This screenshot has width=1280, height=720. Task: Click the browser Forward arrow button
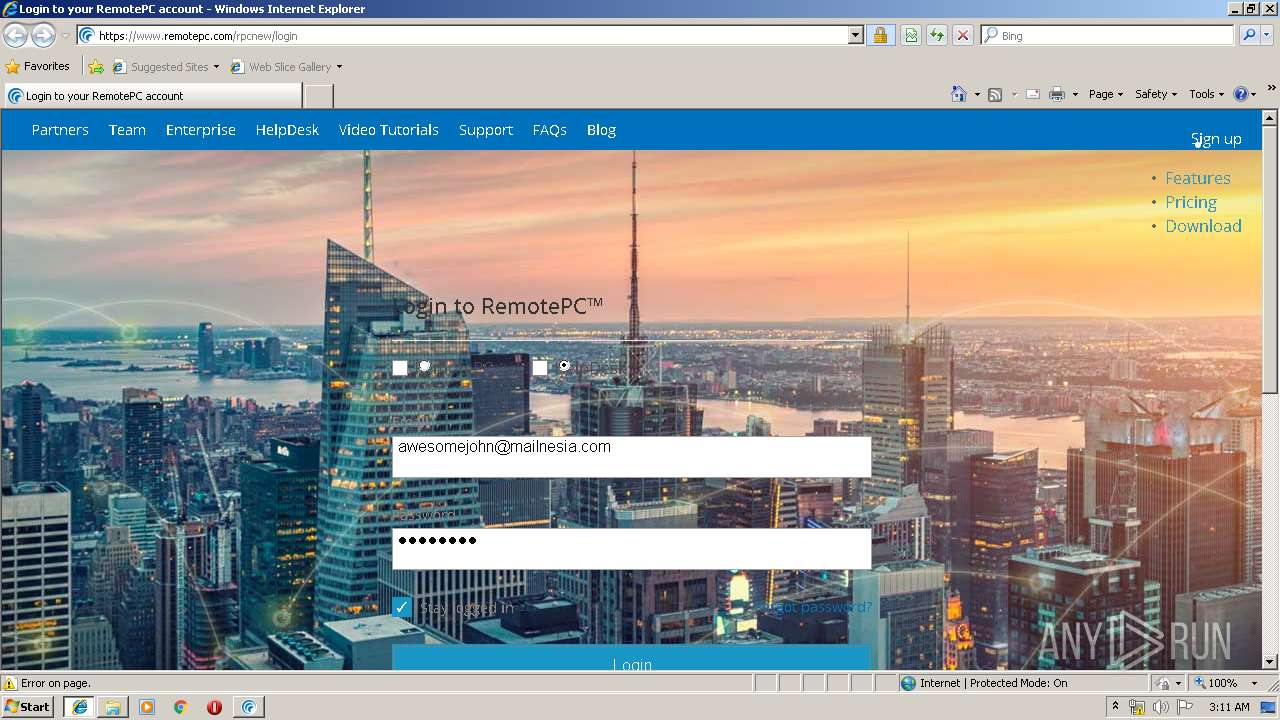pos(43,35)
